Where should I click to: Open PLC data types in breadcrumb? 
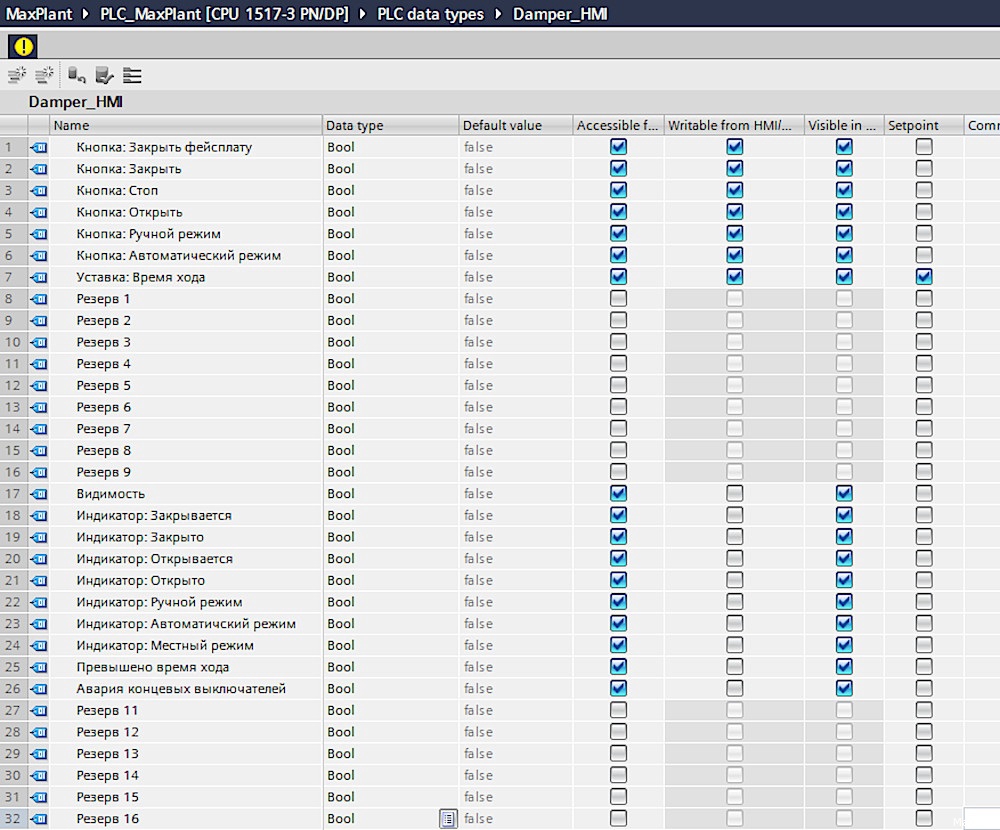click(x=430, y=14)
